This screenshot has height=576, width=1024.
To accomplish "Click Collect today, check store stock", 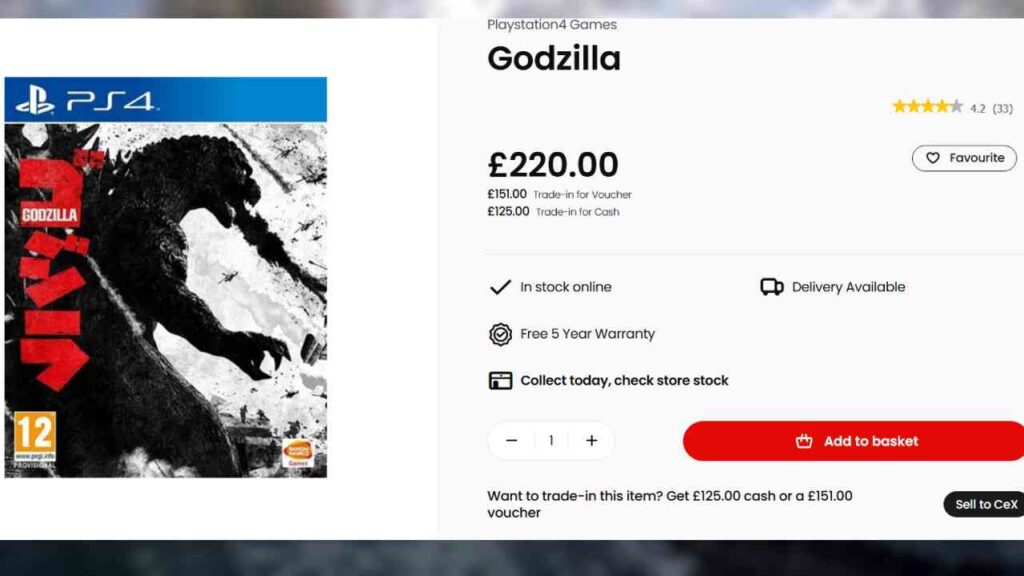I will pyautogui.click(x=624, y=381).
